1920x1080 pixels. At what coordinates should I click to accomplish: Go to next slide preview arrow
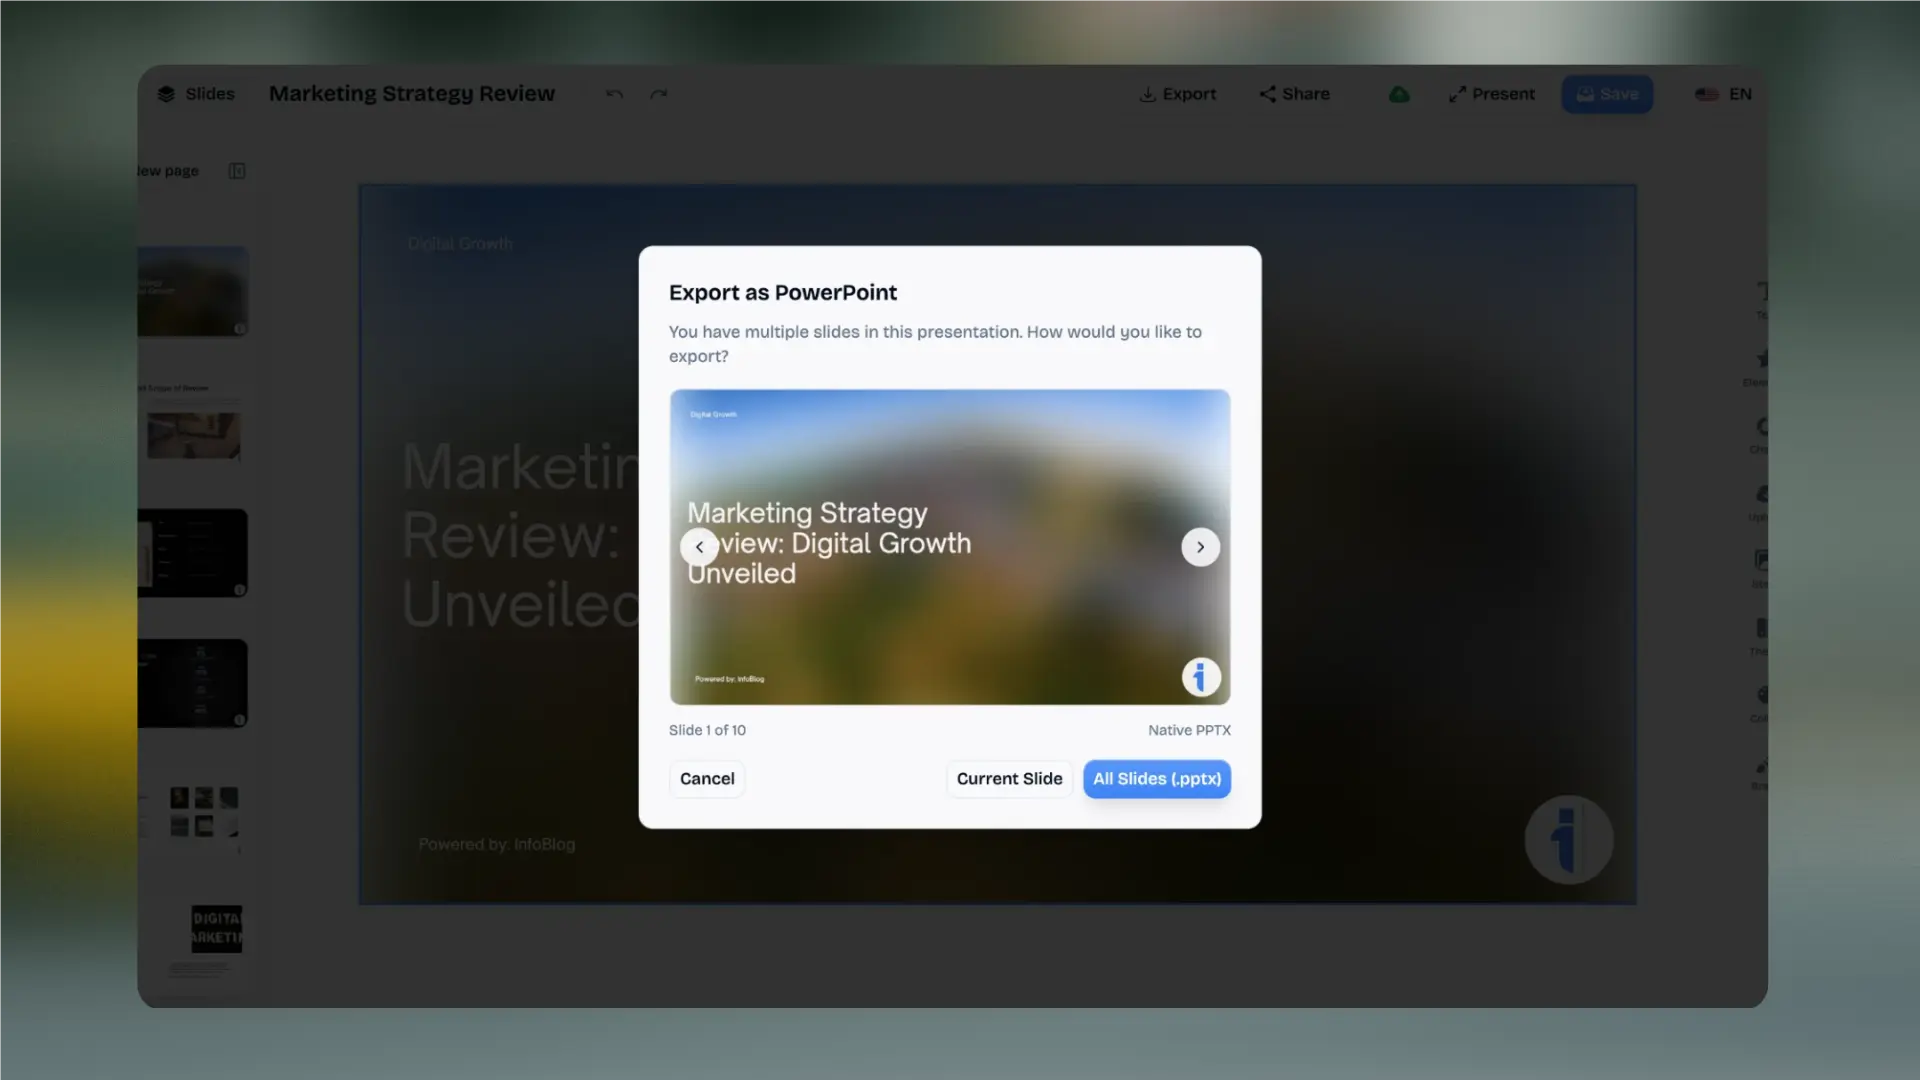click(1200, 547)
